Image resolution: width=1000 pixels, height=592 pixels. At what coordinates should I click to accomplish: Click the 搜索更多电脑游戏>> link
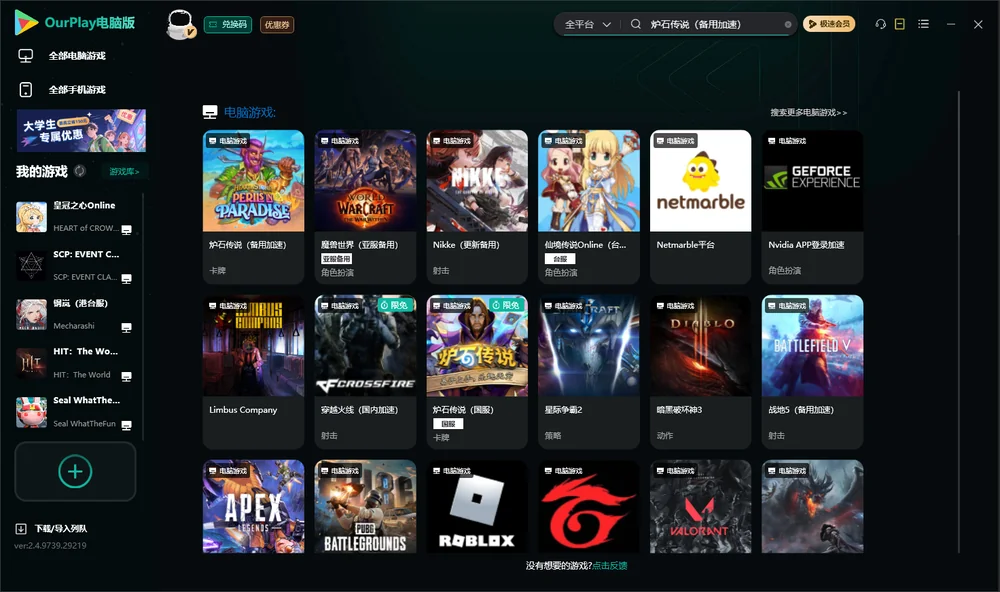[808, 112]
